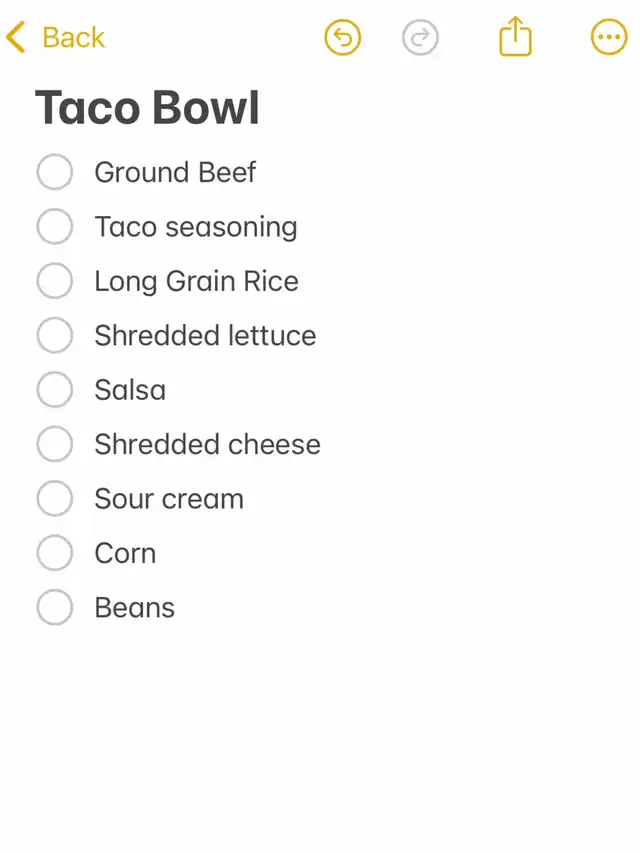Tap the Beans item text
The height and width of the screenshot is (853, 640).
tap(134, 608)
